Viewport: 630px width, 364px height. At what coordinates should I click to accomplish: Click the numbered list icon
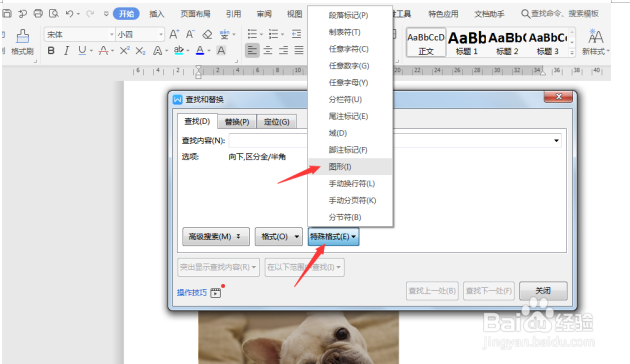273,35
